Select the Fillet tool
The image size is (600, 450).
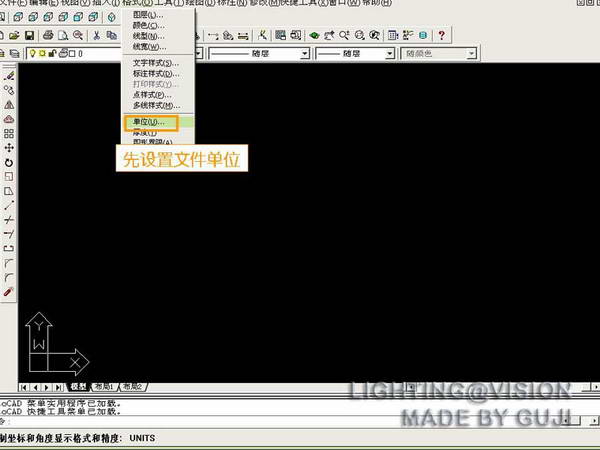click(x=9, y=277)
